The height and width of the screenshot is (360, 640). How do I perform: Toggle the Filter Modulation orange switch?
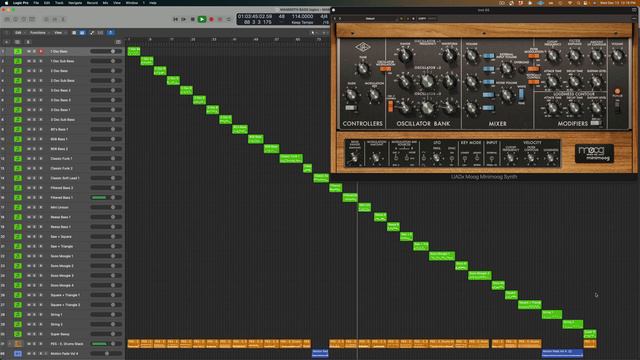(x=533, y=56)
